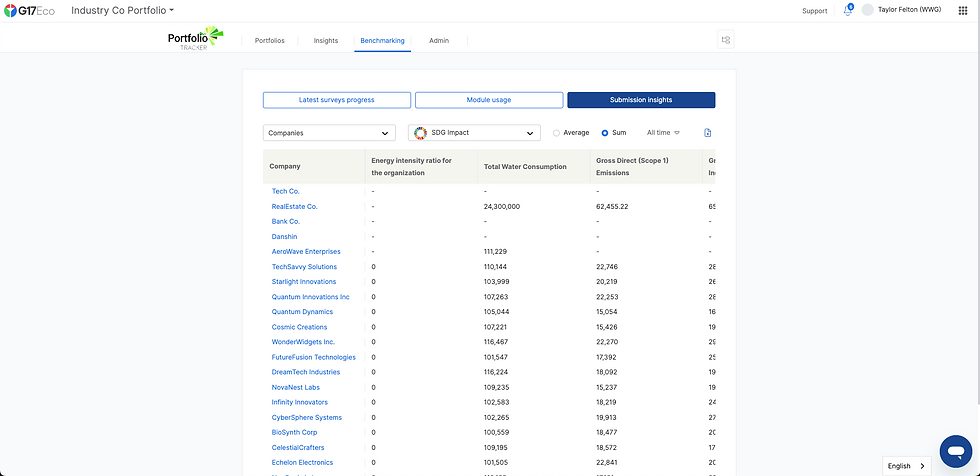The image size is (980, 476).
Task: Click the SDG Impact colour wheel icon
Action: point(421,132)
